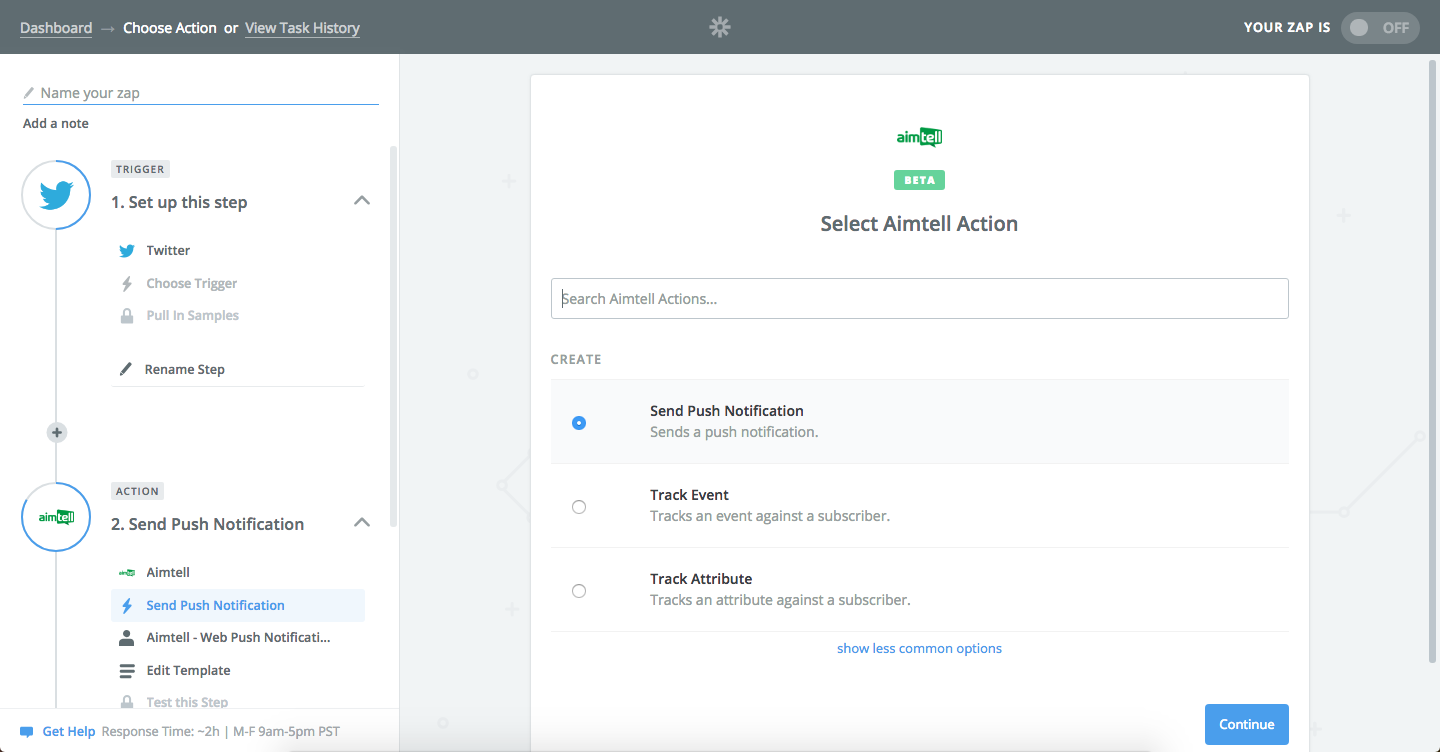Click the Twitter bird trigger step icon

click(x=56, y=195)
